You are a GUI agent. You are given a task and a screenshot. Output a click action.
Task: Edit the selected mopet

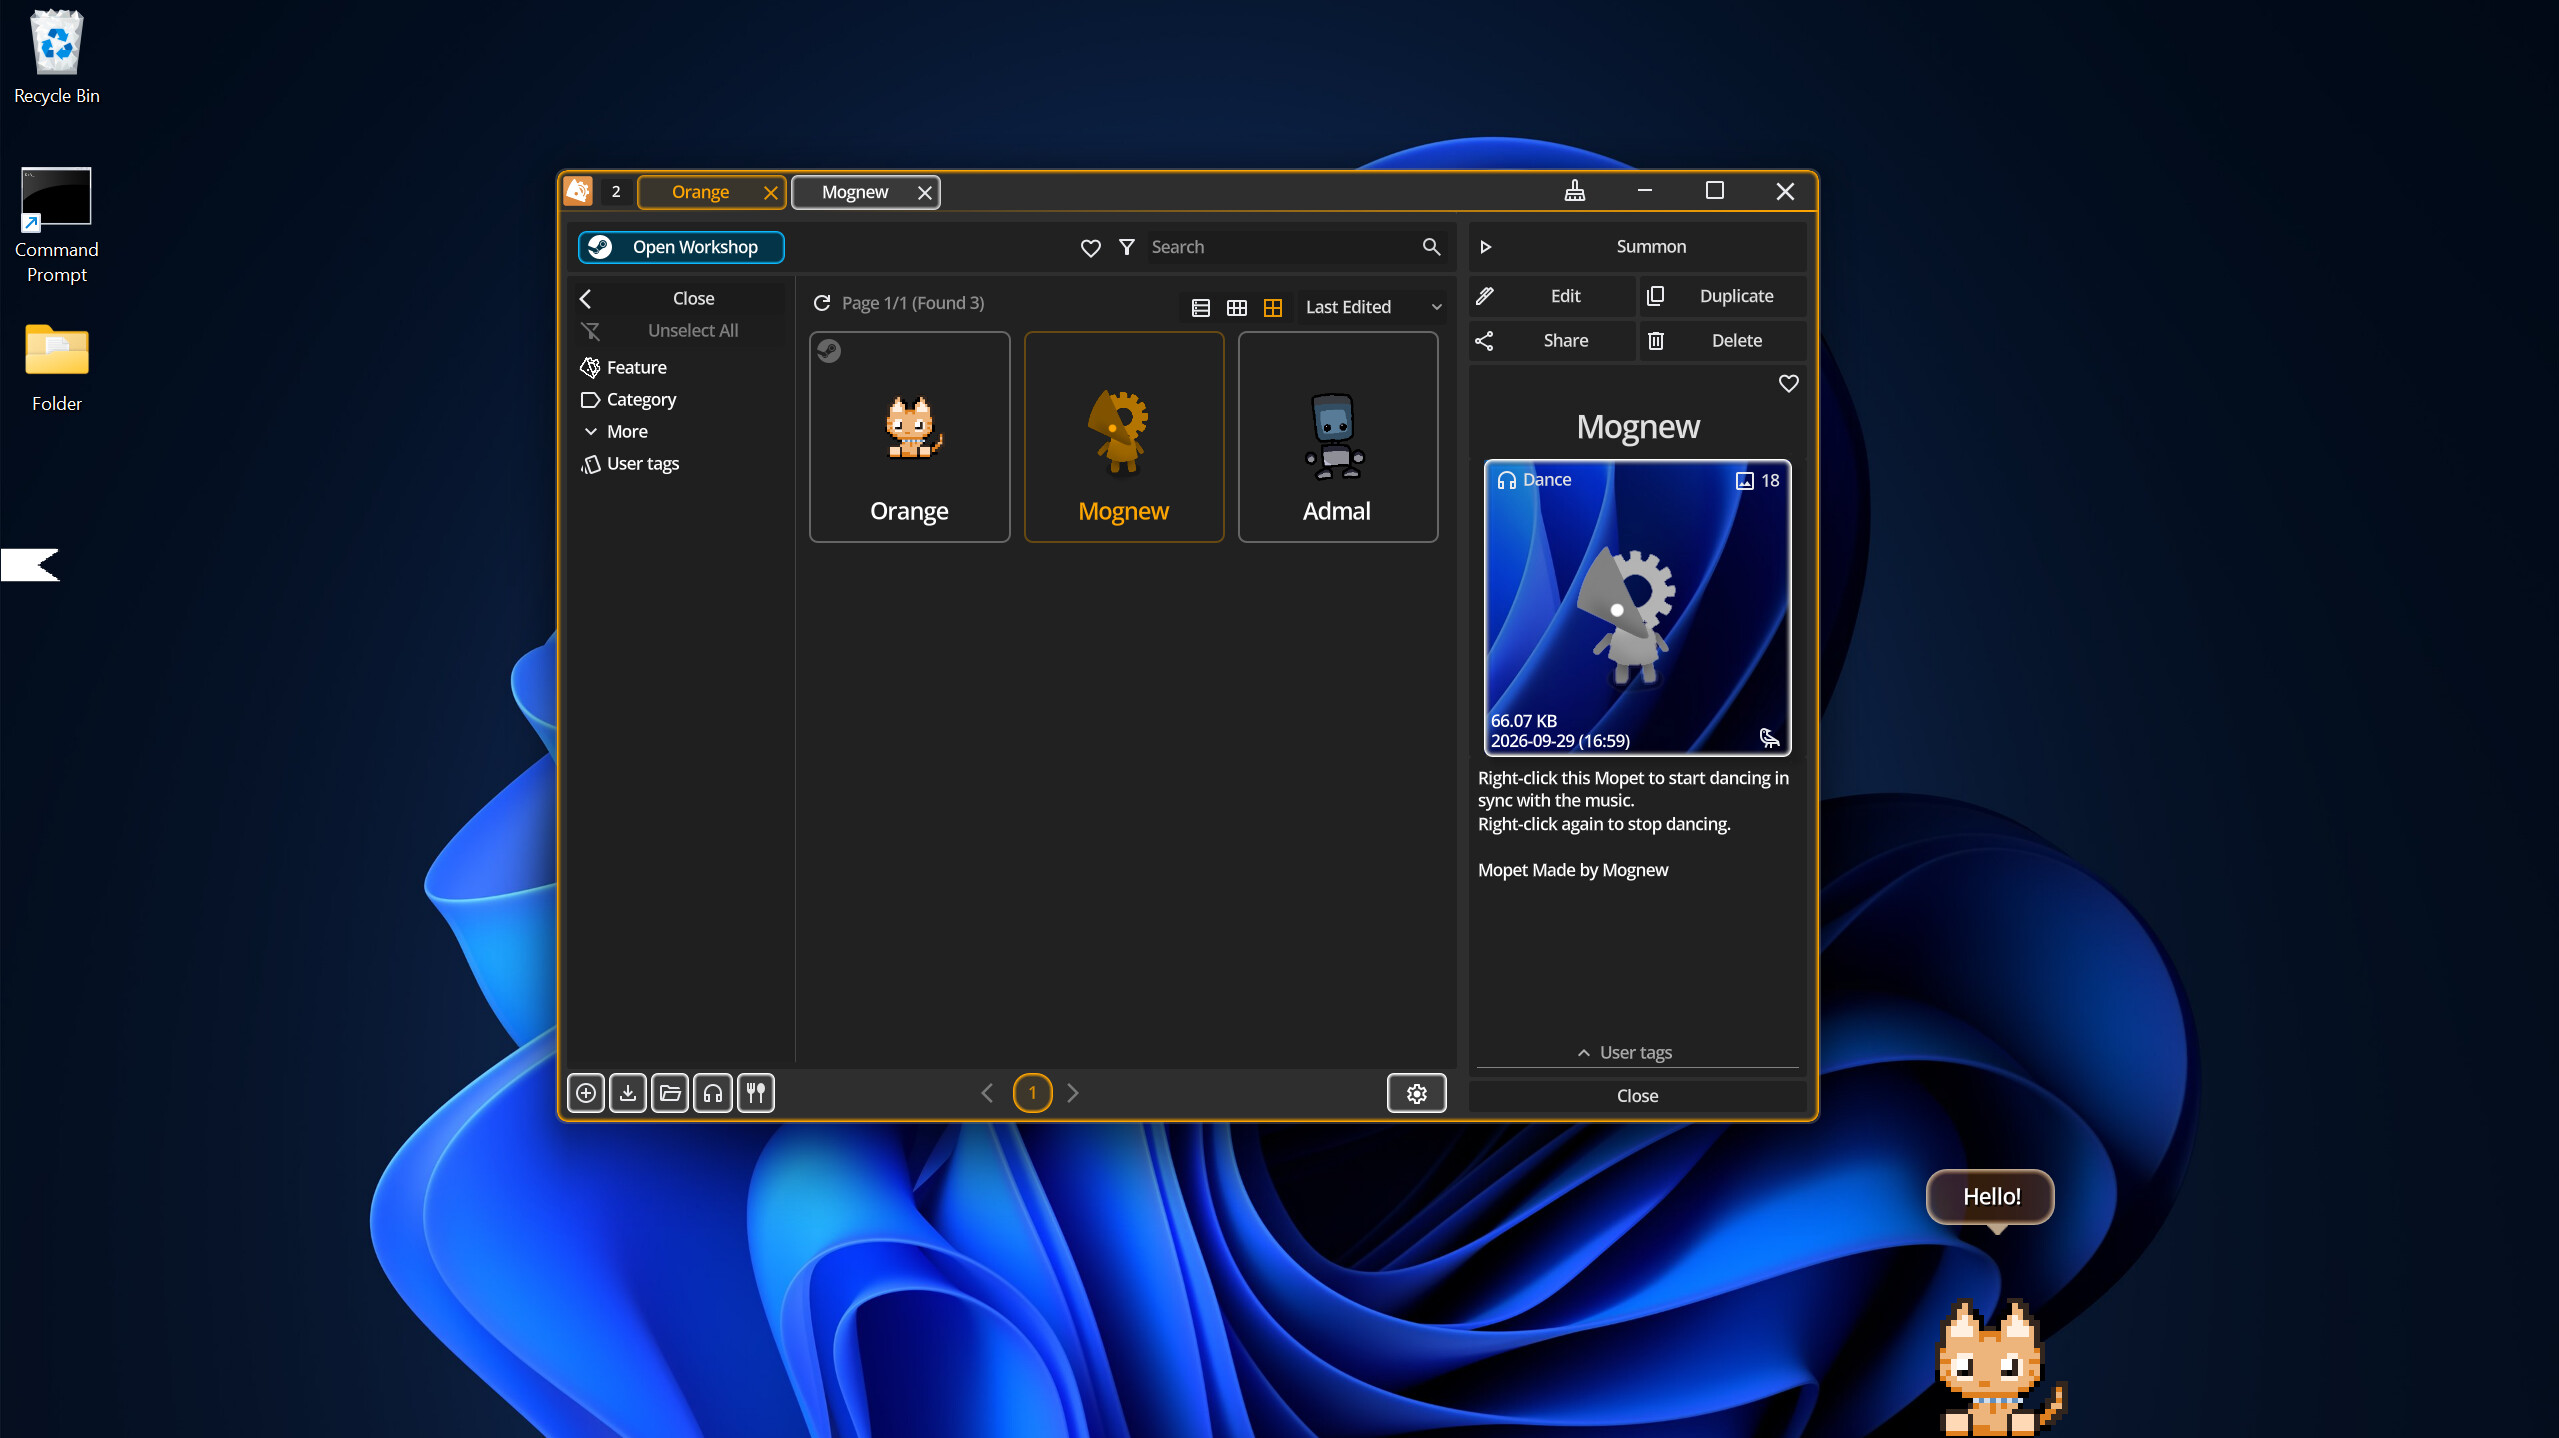pos(1552,296)
